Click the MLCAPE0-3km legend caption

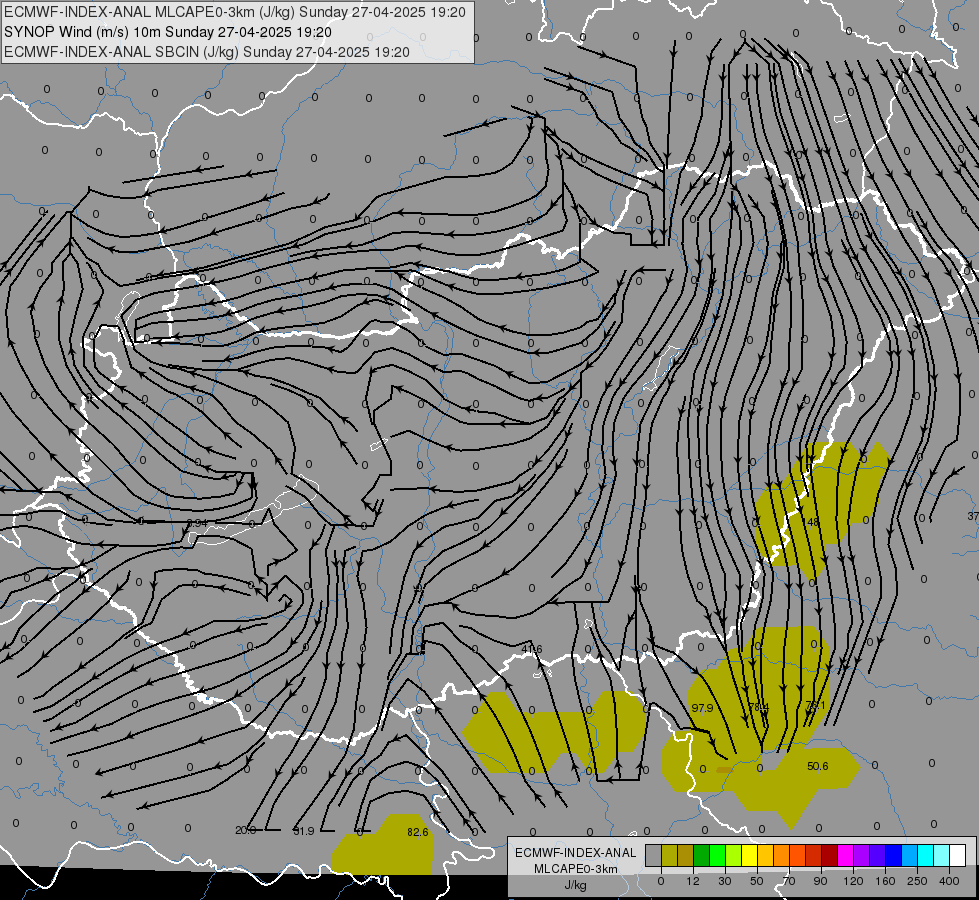point(575,869)
